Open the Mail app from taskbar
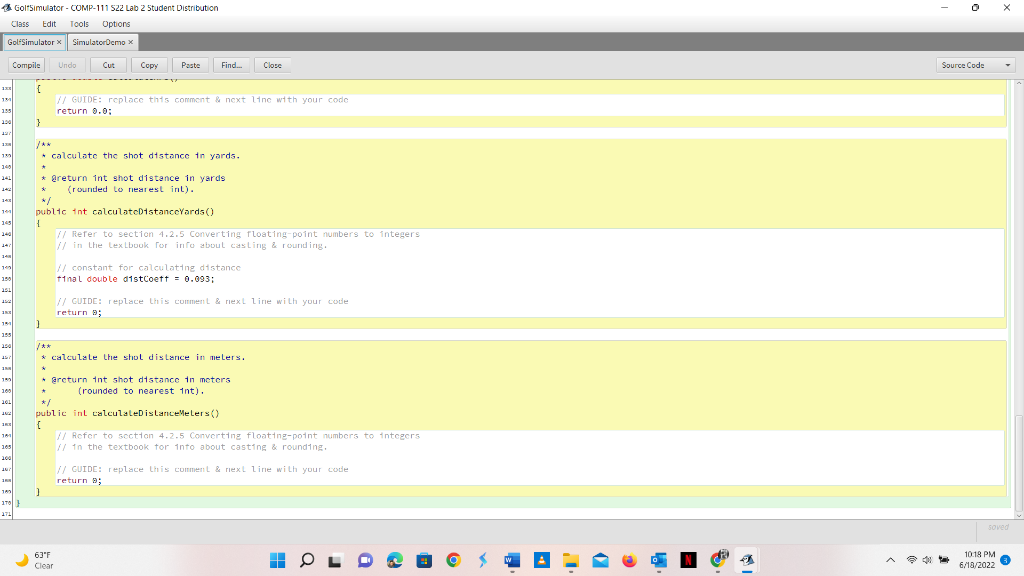The image size is (1024, 576). click(x=600, y=560)
